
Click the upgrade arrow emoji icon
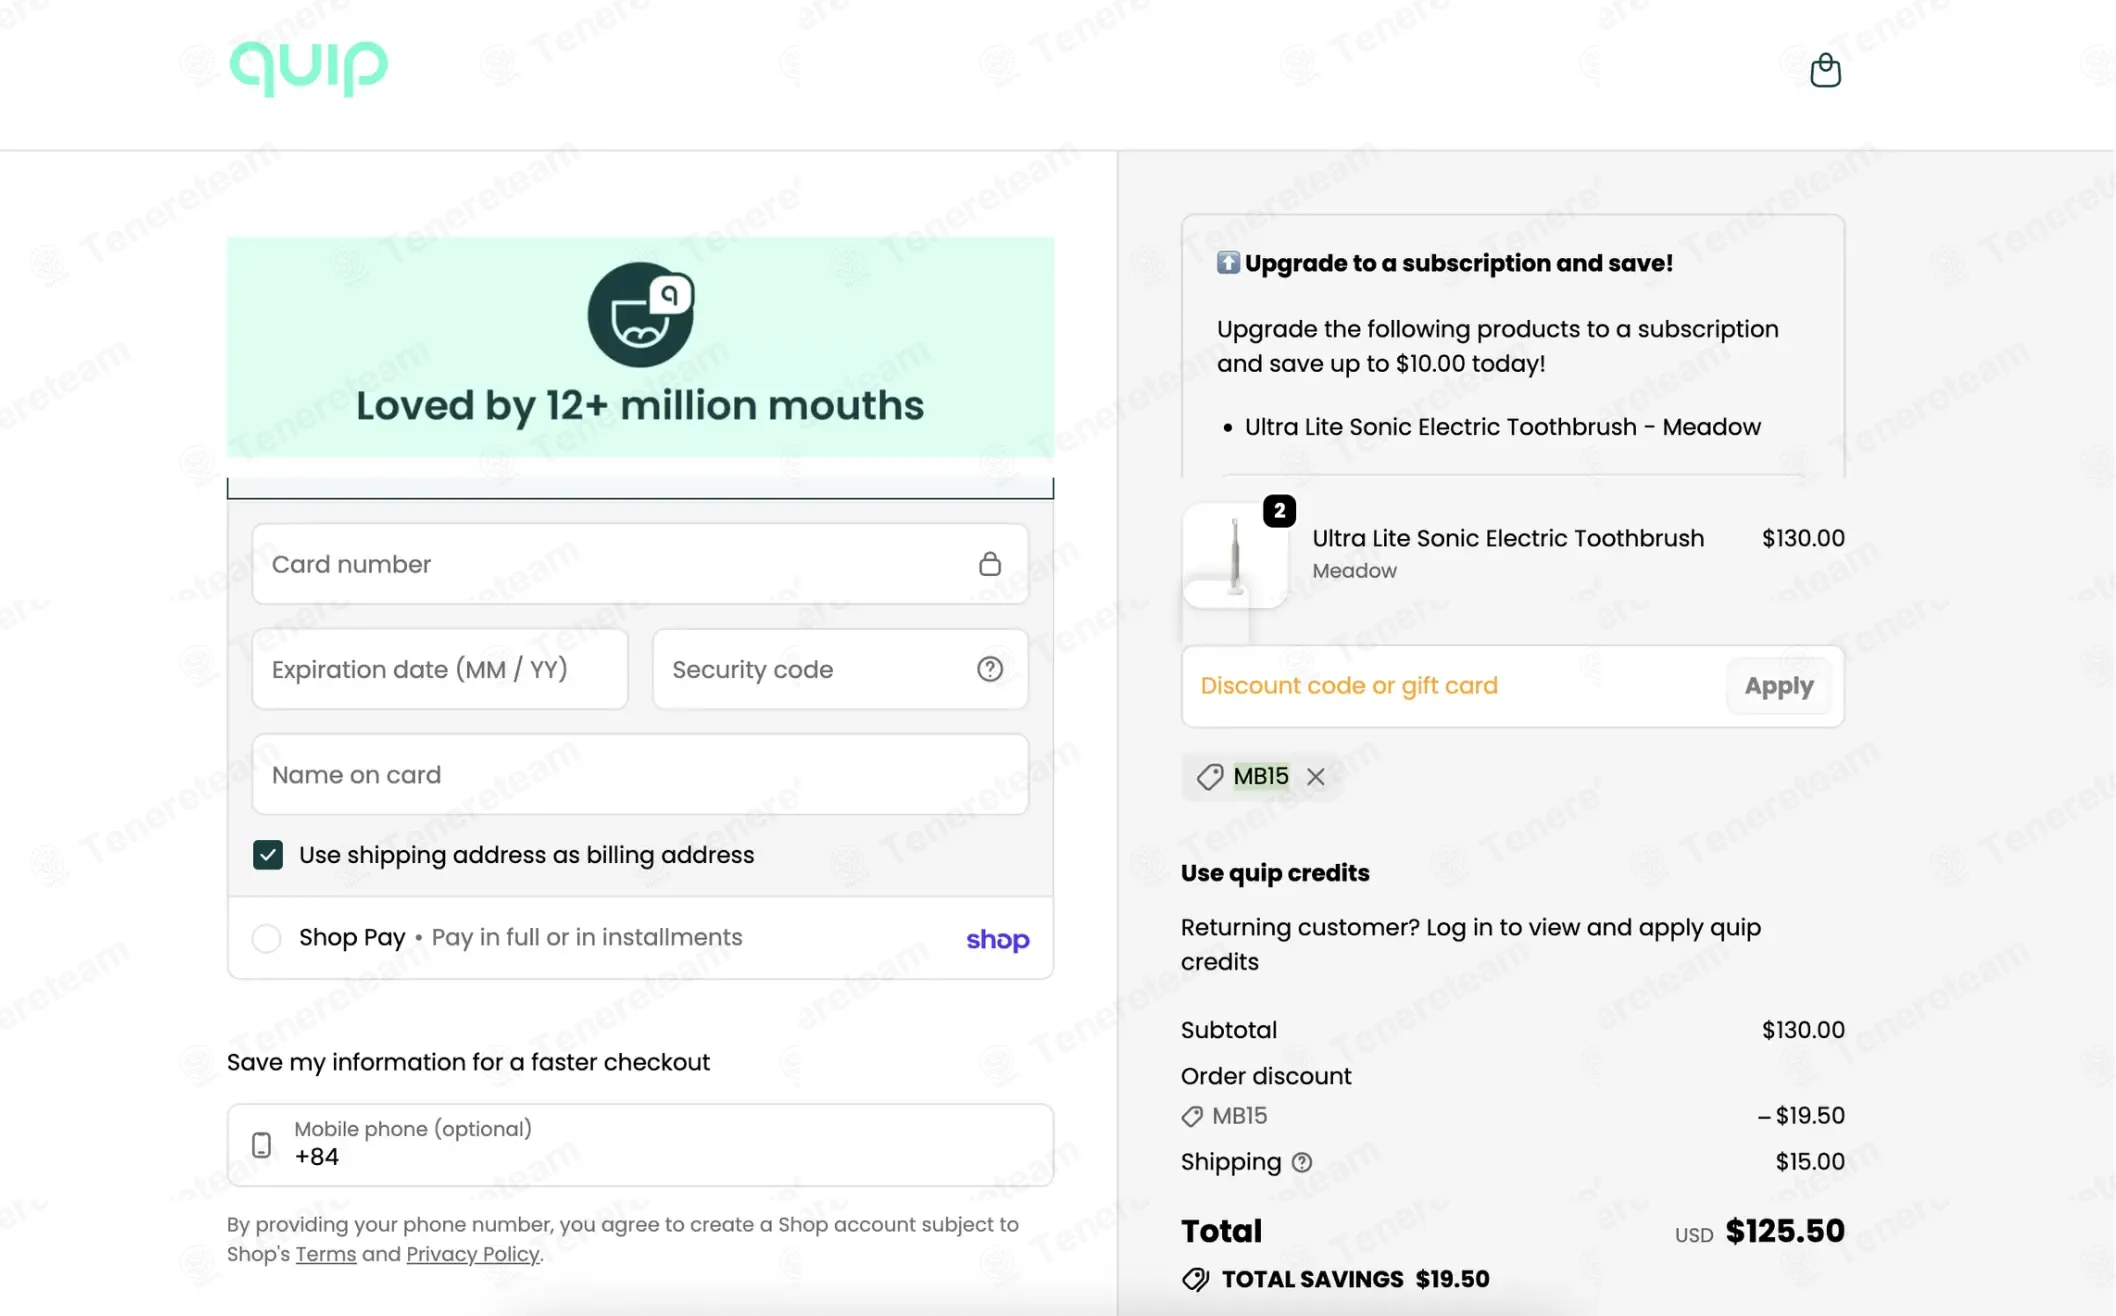pyautogui.click(x=1228, y=263)
